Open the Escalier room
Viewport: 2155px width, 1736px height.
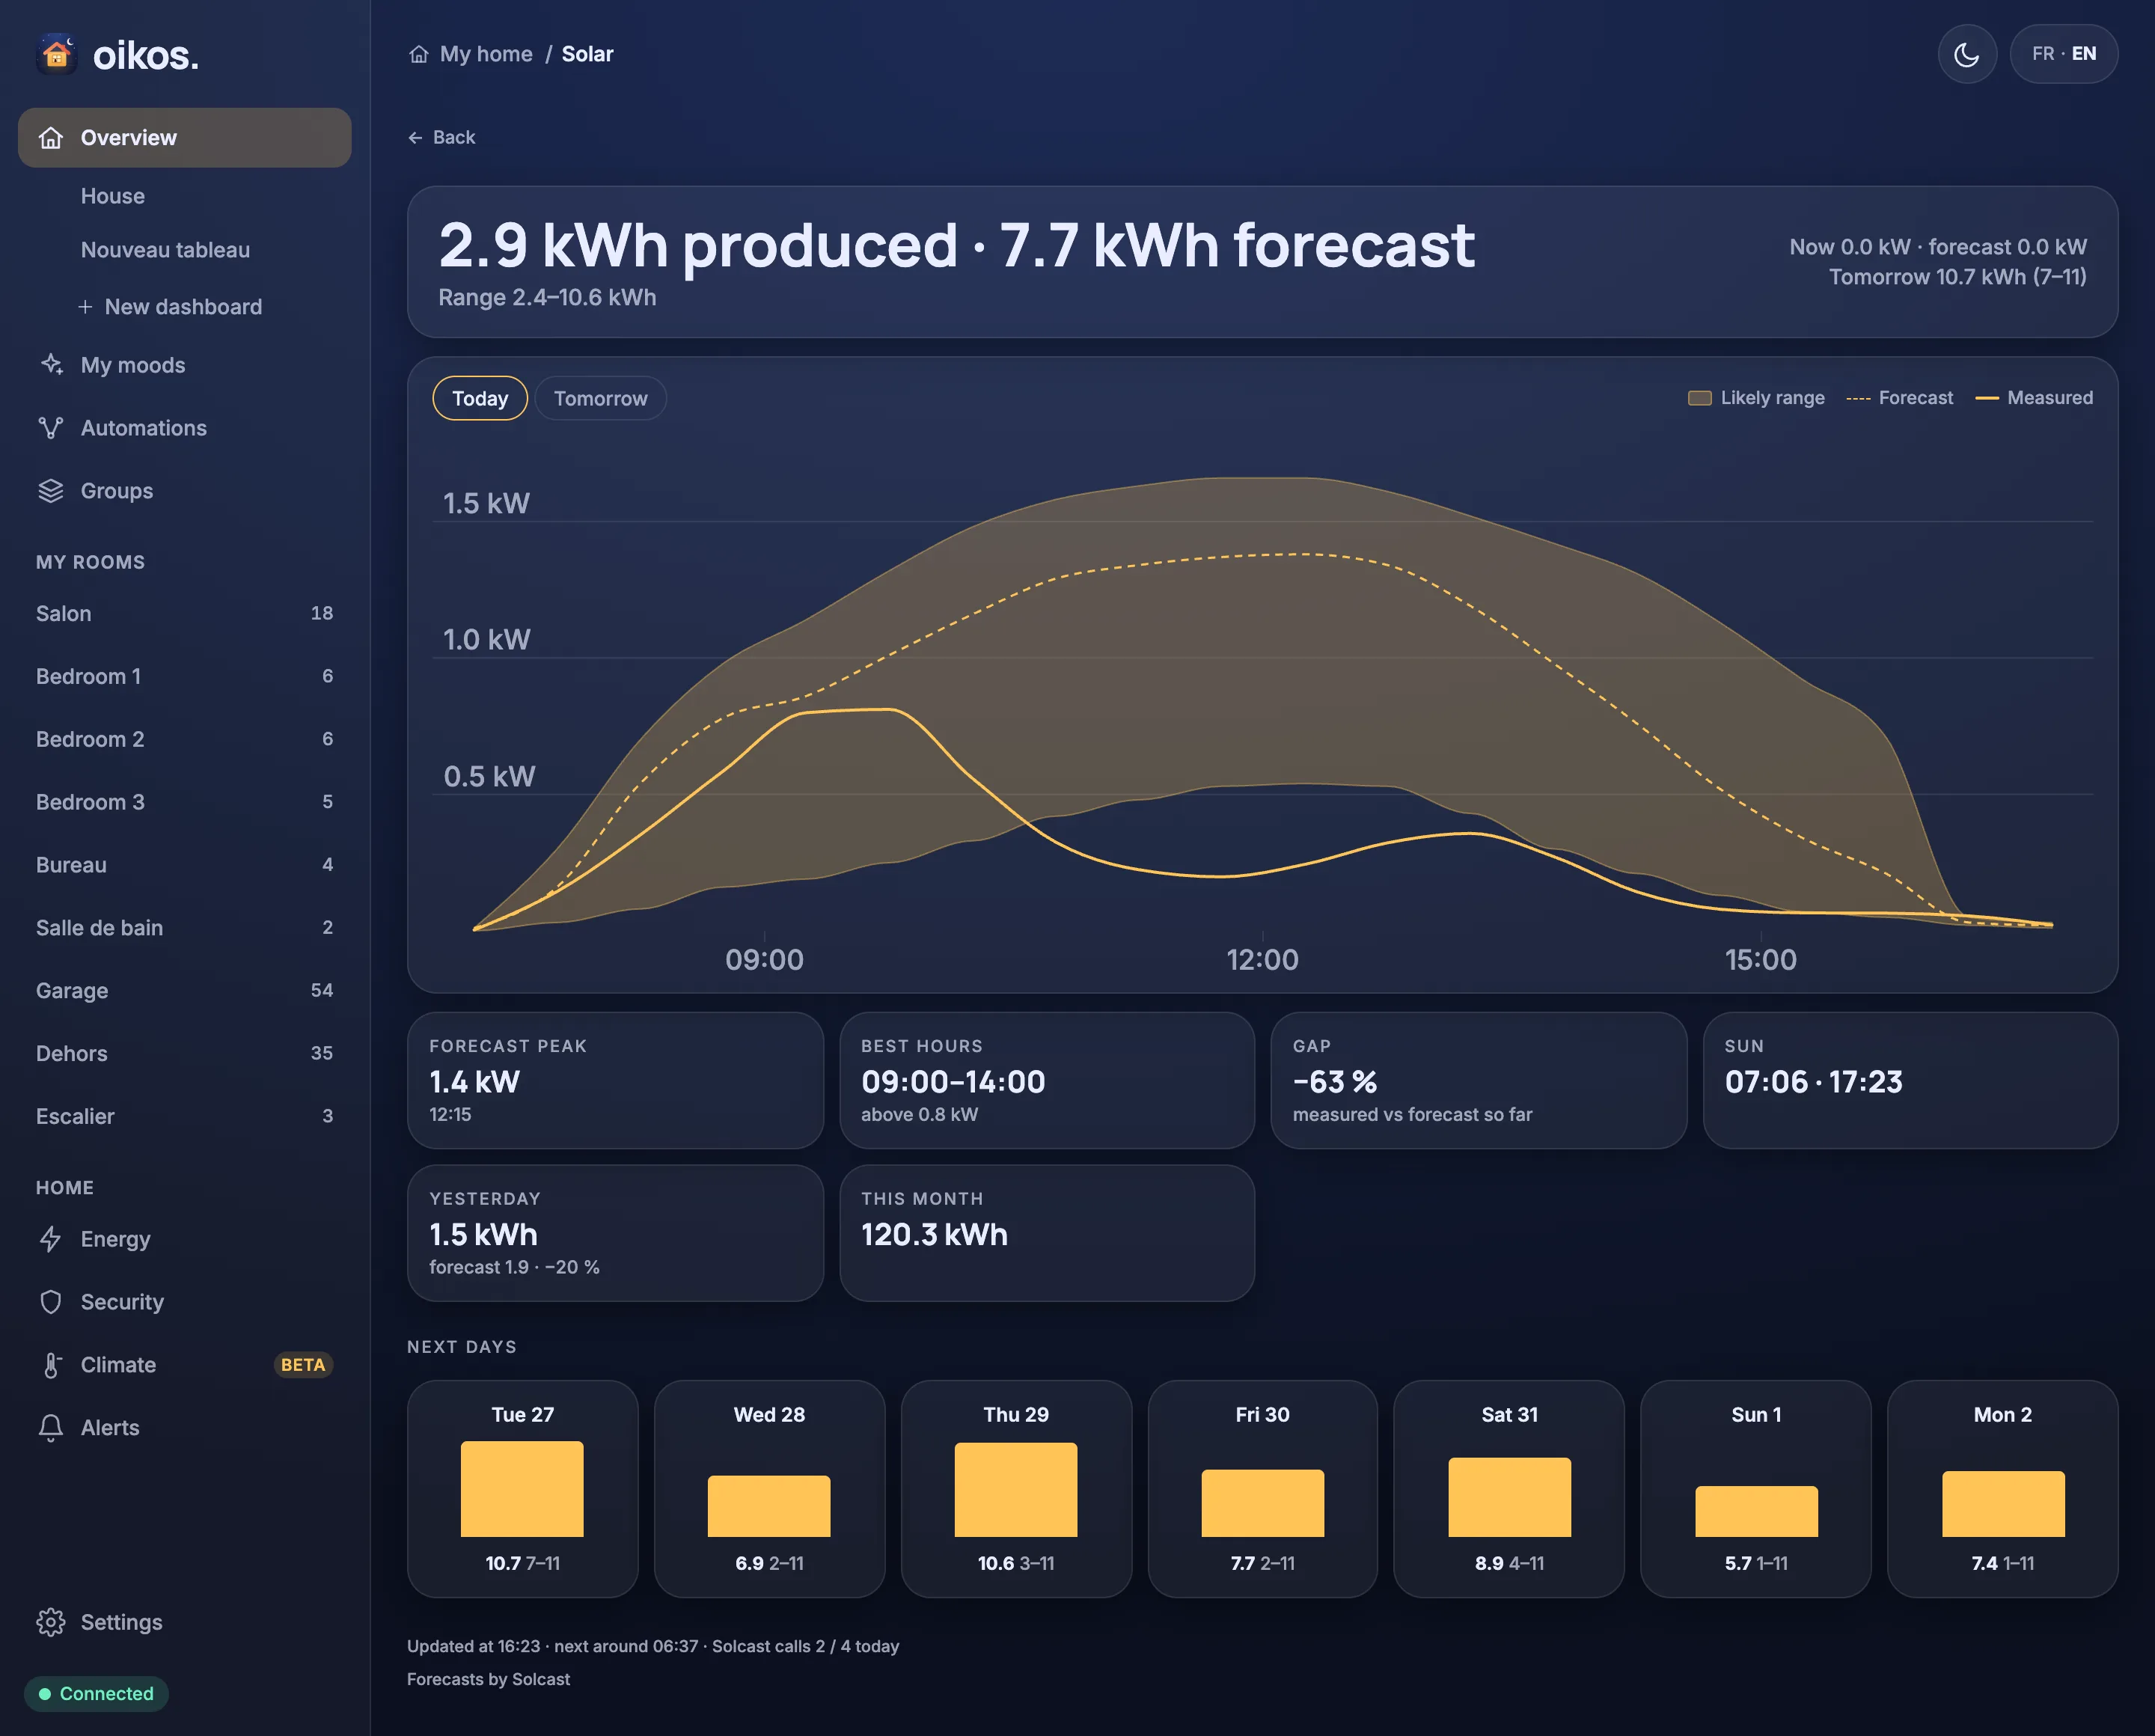tap(185, 1117)
